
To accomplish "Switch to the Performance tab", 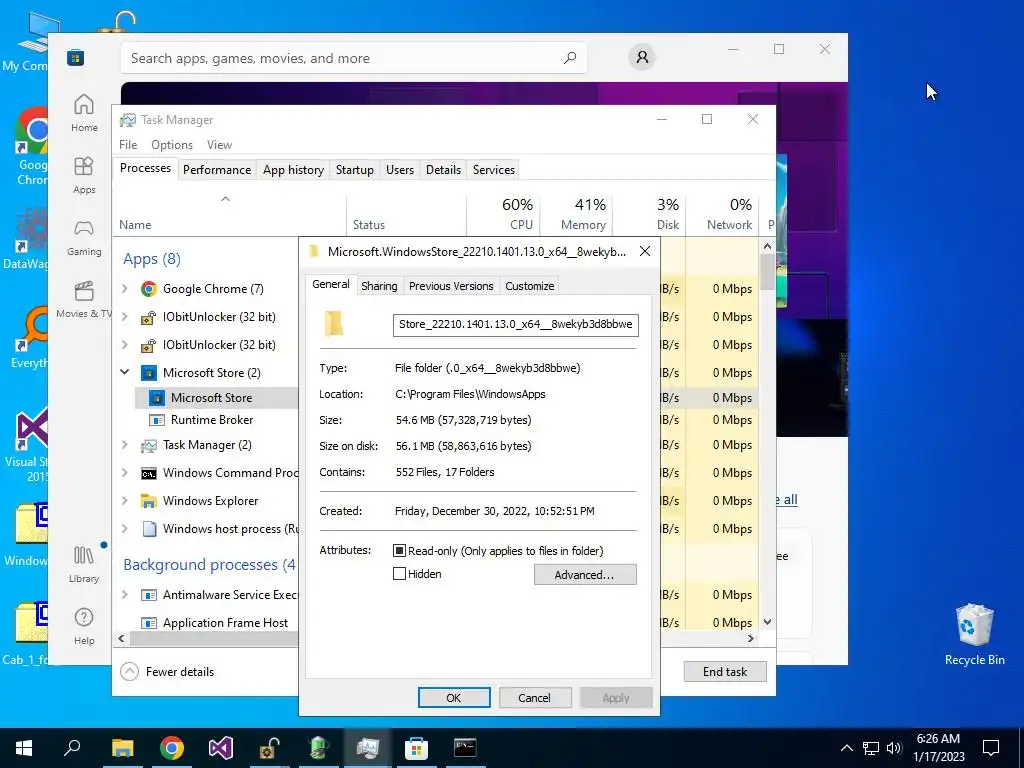I will (x=217, y=170).
